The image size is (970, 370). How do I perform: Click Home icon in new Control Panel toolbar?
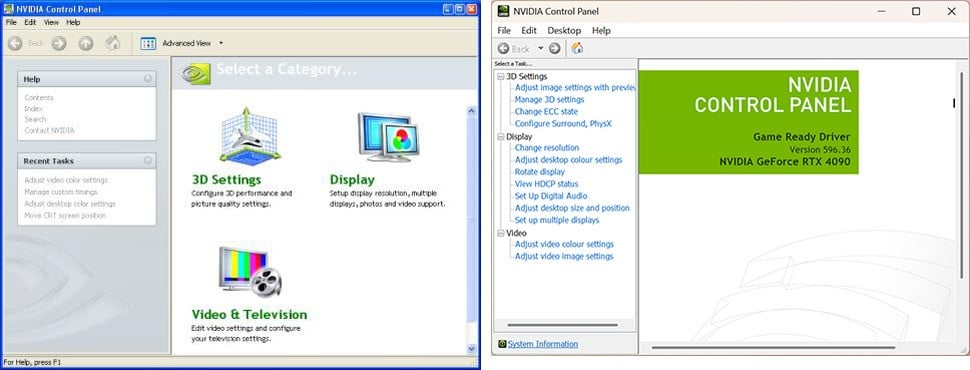click(577, 48)
